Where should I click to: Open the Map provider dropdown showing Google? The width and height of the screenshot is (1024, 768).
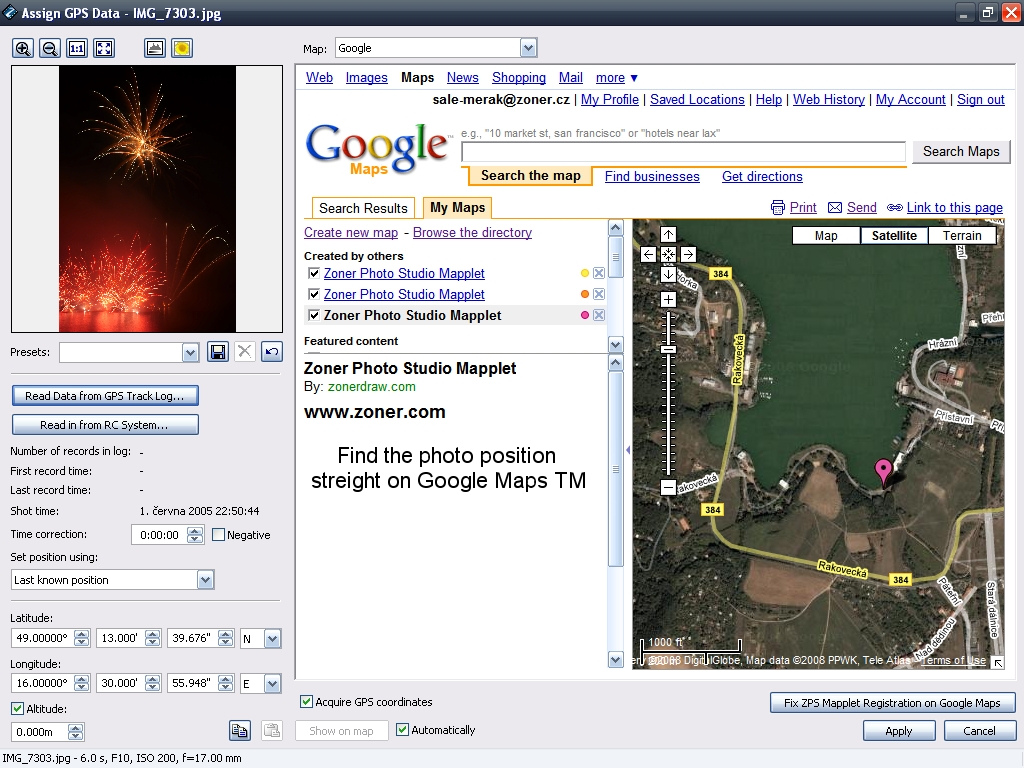528,48
